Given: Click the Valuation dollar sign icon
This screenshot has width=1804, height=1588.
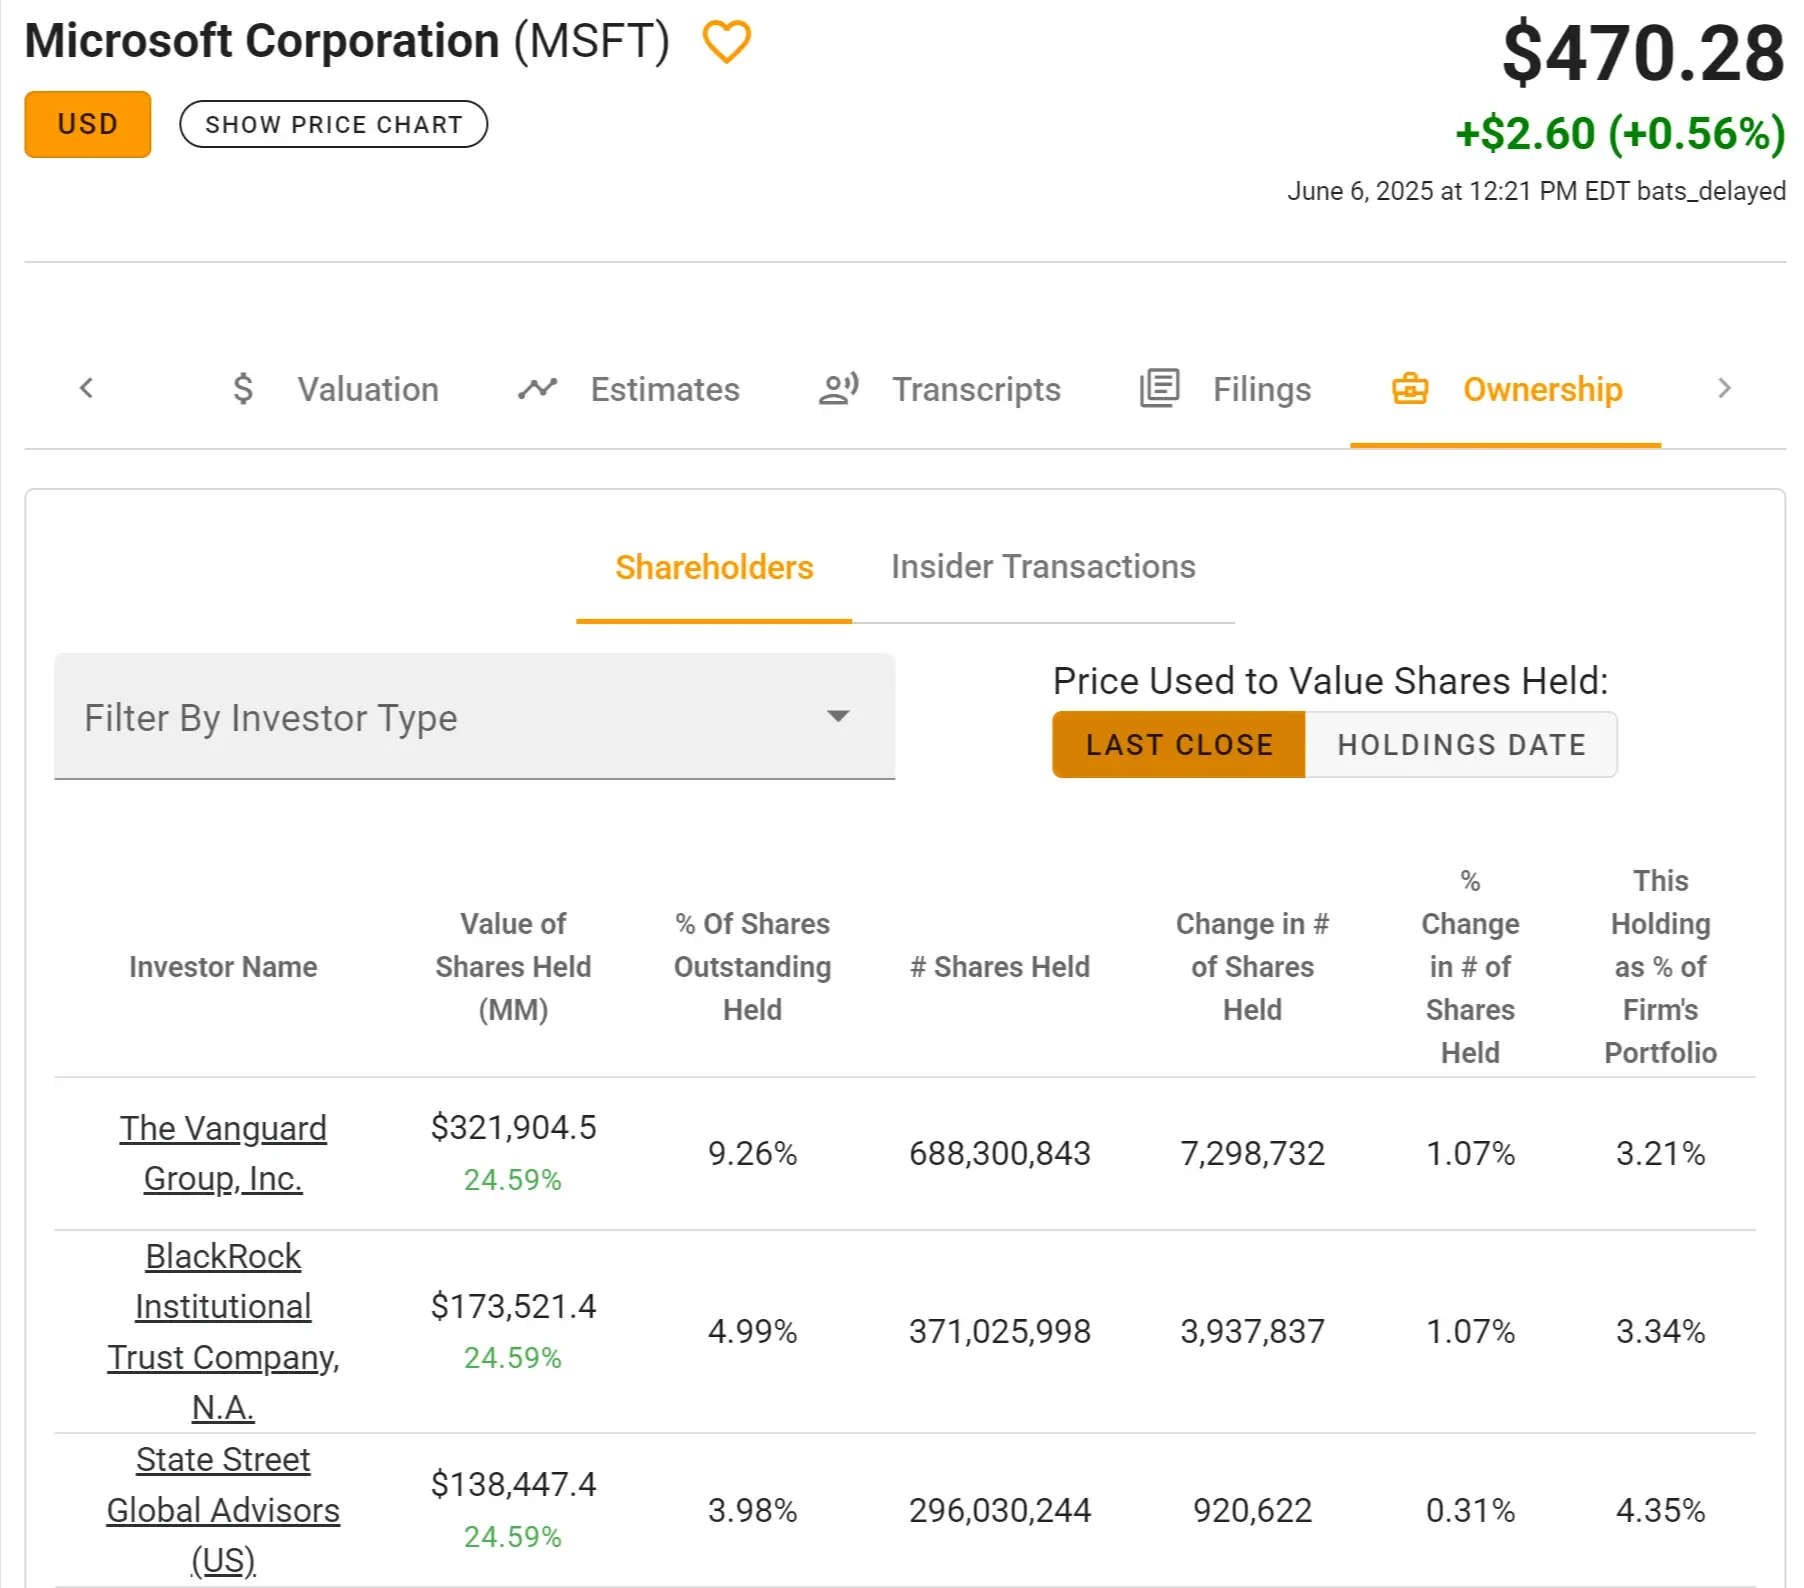Looking at the screenshot, I should [243, 388].
